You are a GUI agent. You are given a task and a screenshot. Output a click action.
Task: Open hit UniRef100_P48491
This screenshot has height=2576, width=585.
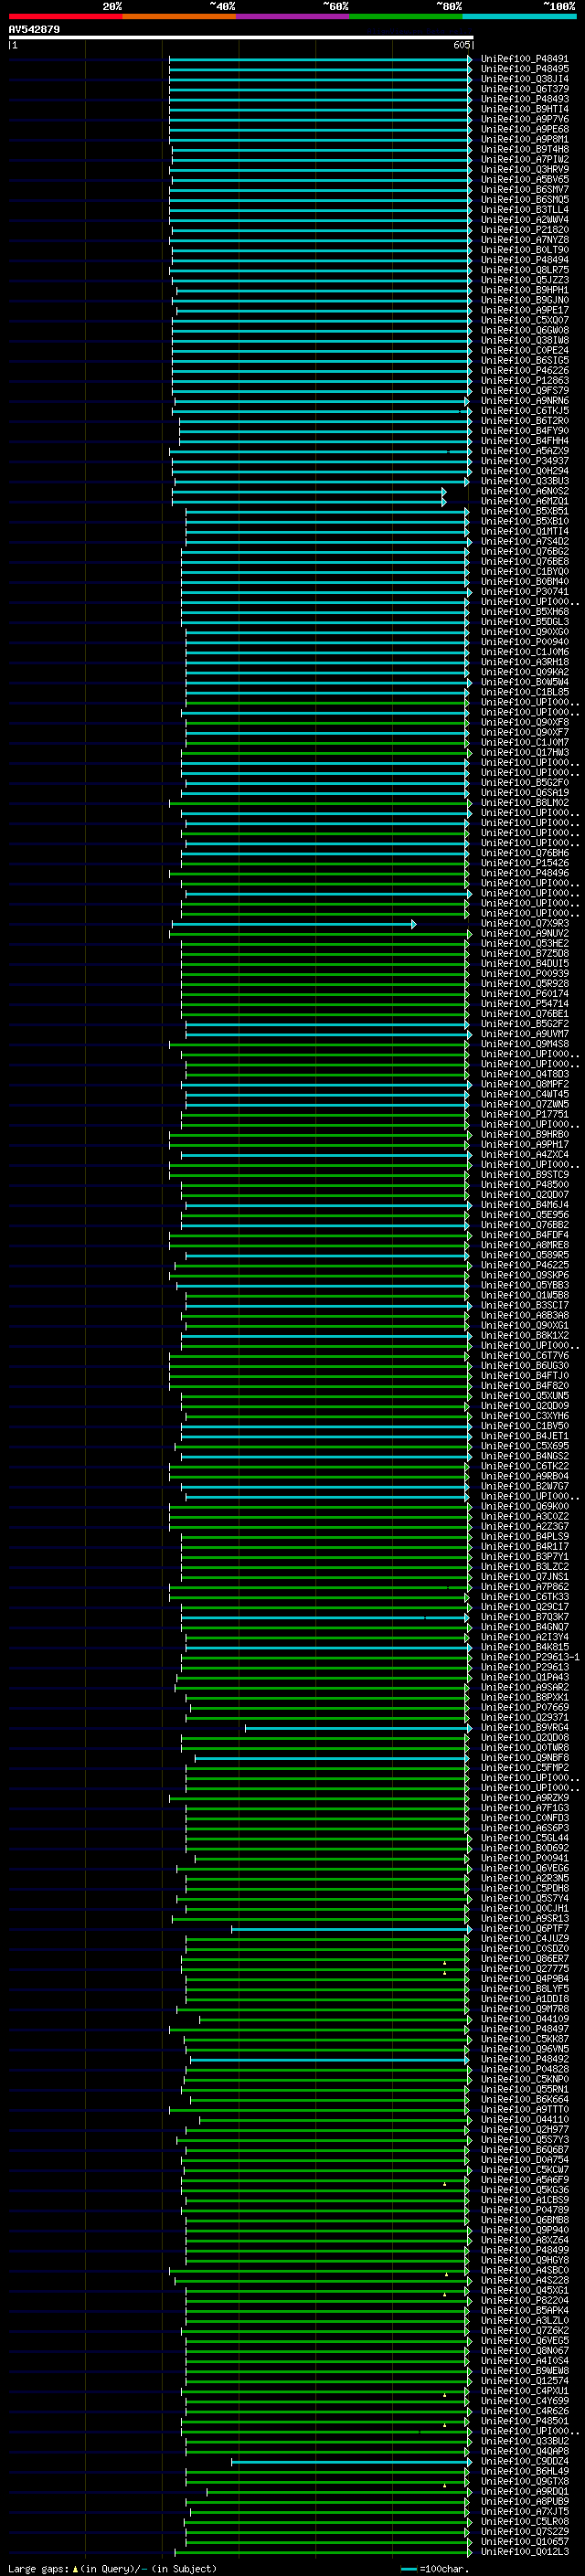tap(525, 59)
